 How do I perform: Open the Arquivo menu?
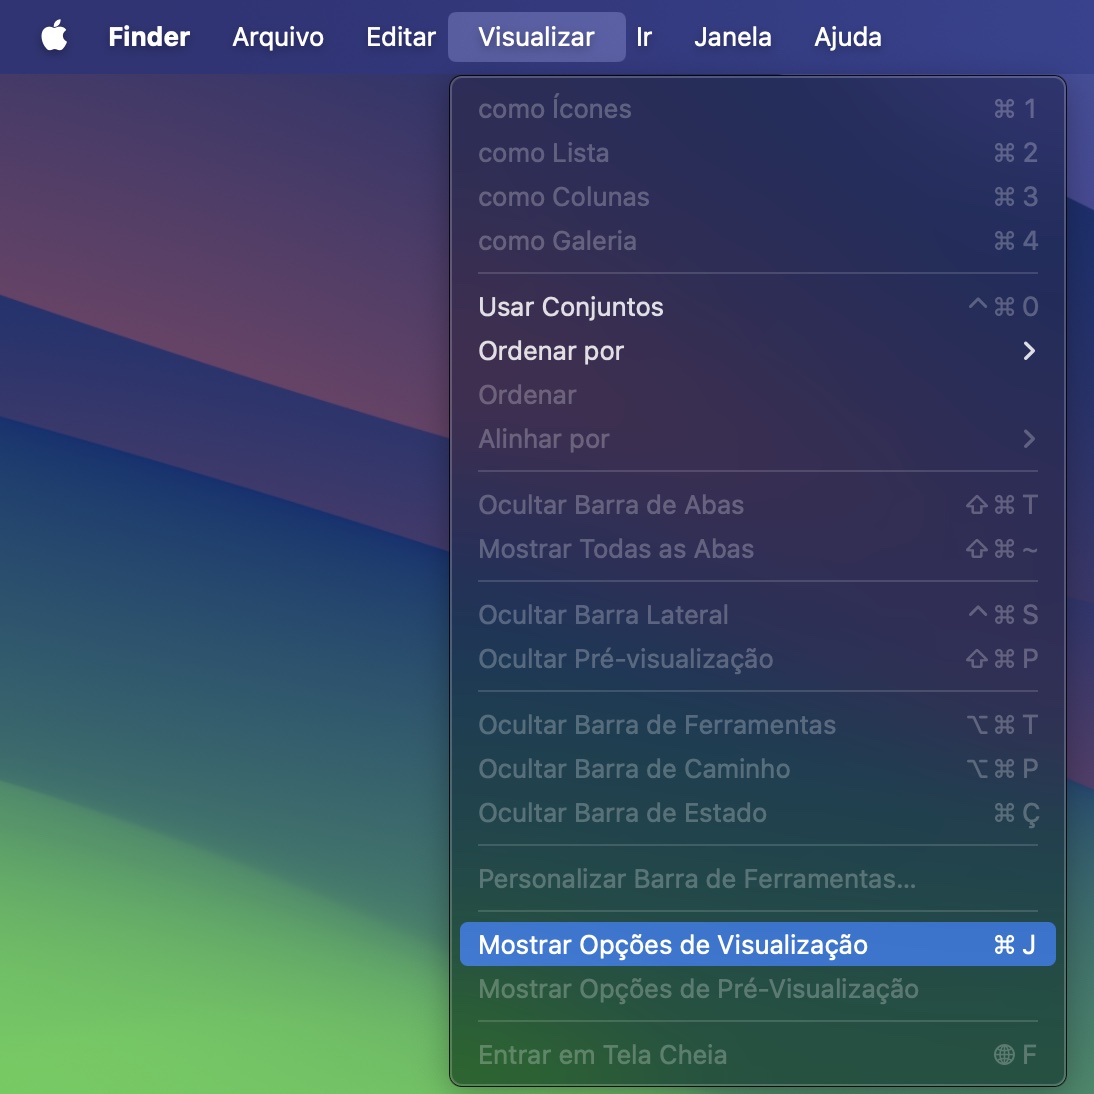277,37
